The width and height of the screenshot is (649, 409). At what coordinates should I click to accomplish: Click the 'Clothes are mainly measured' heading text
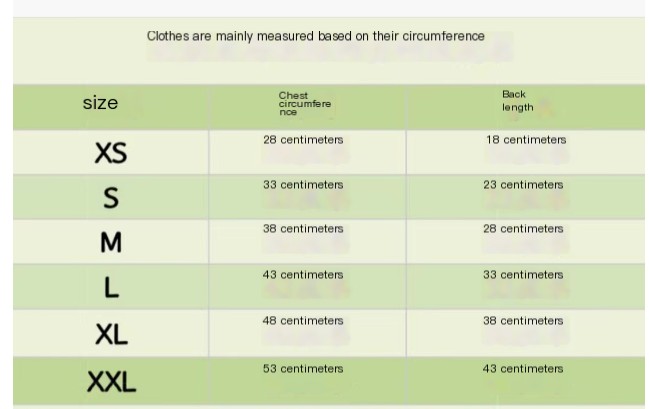[x=316, y=36]
